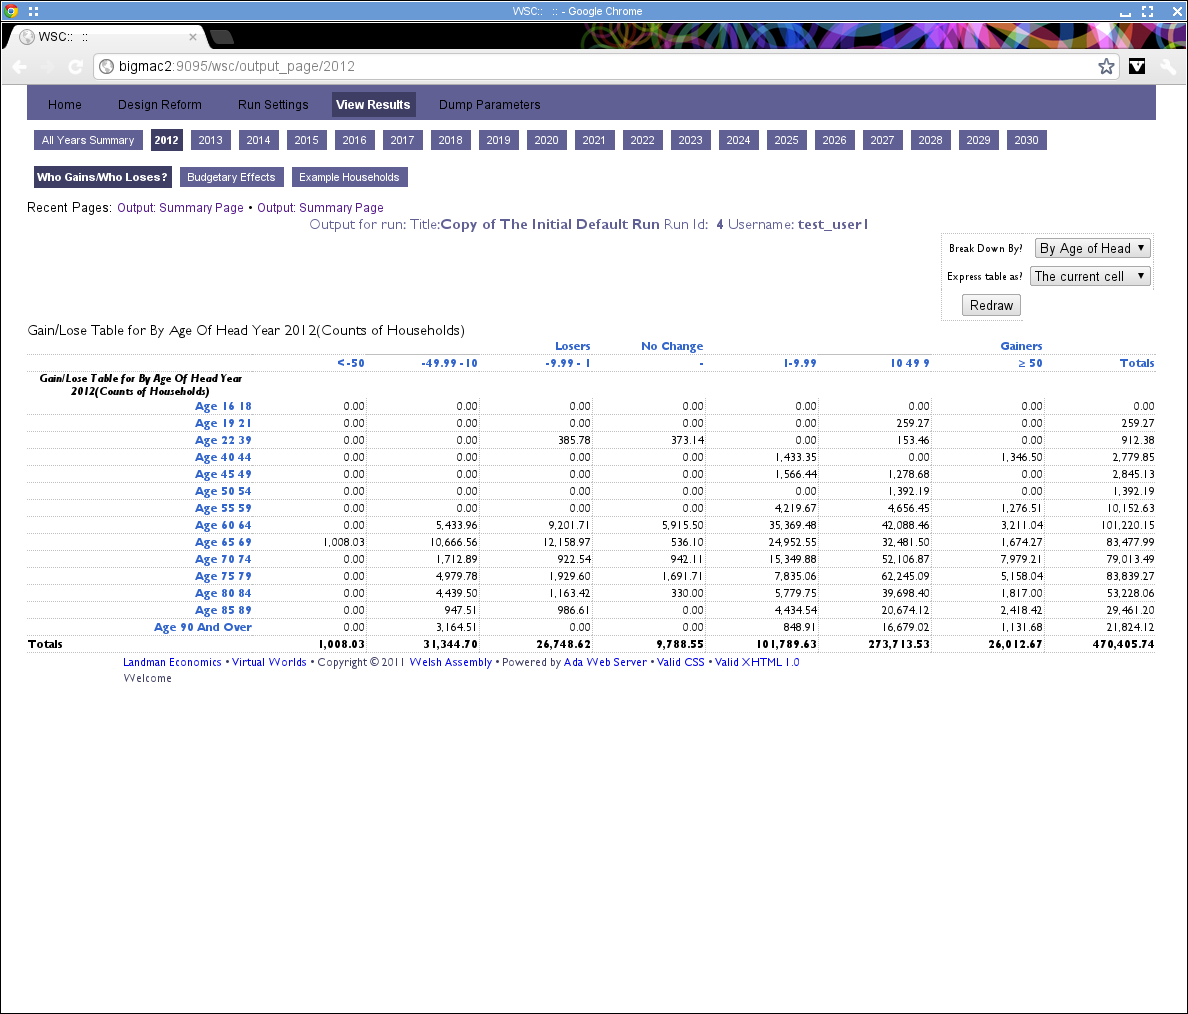1188x1014 pixels.
Task: Click the Pocket extension icon
Action: [1137, 67]
